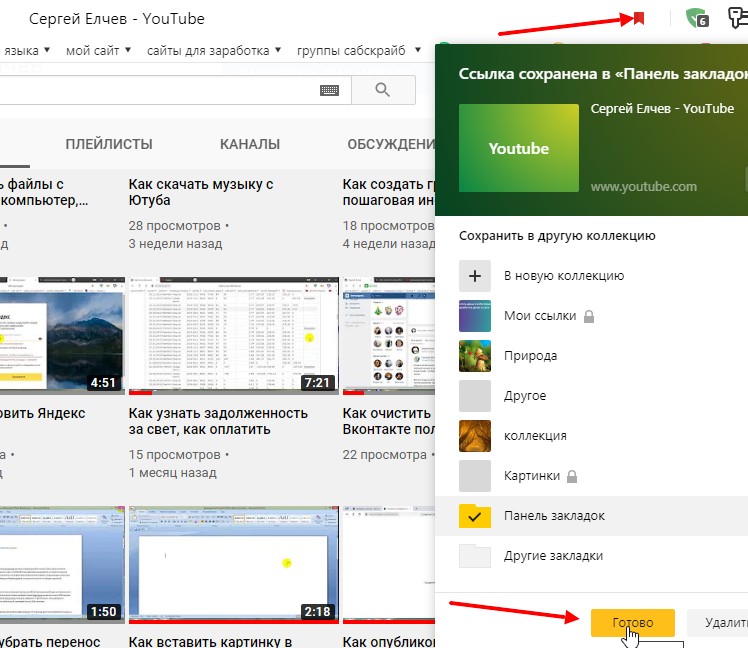The image size is (748, 648).
Task: Open the ОБСУЖДЕНИЕ tab
Action: coord(391,144)
